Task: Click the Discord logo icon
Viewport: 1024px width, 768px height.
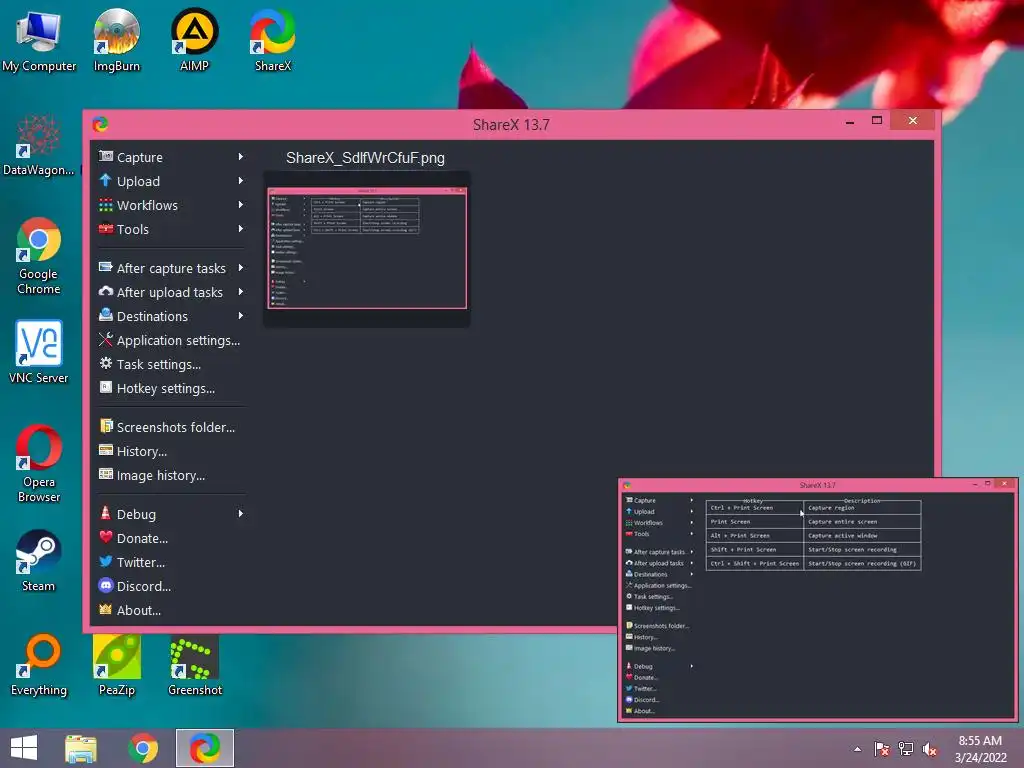Action: tap(106, 585)
